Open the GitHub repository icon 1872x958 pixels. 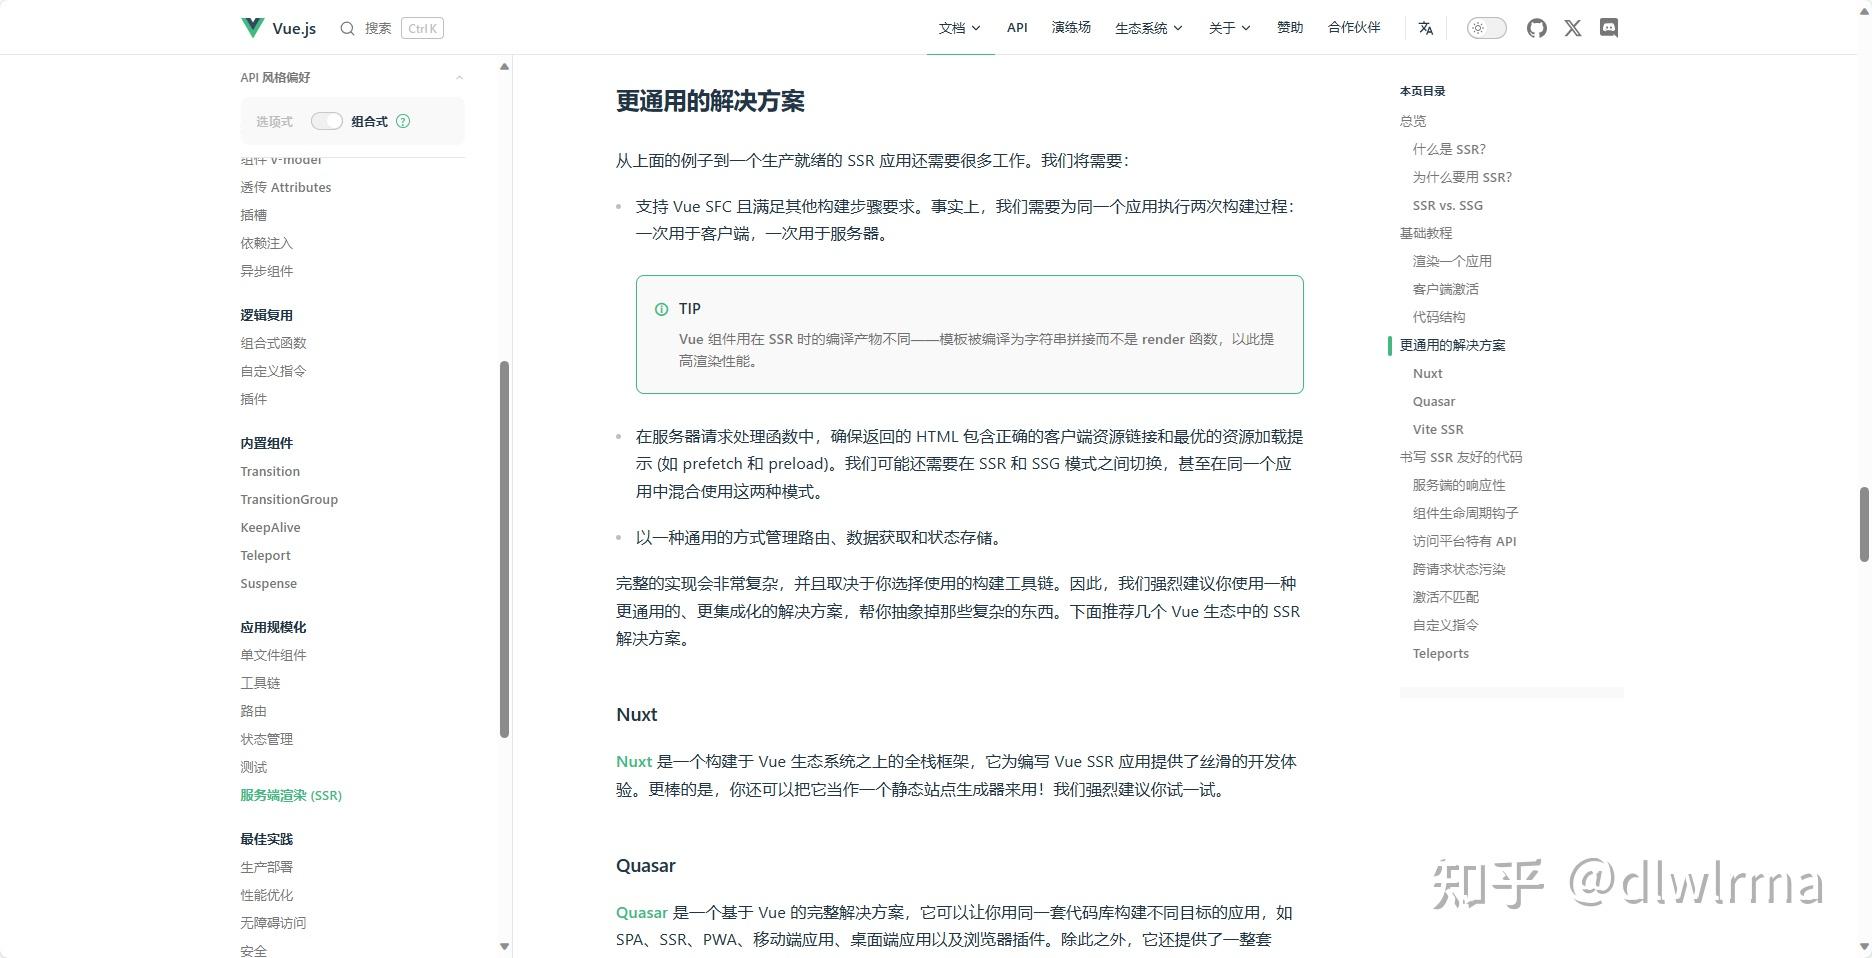(x=1536, y=27)
